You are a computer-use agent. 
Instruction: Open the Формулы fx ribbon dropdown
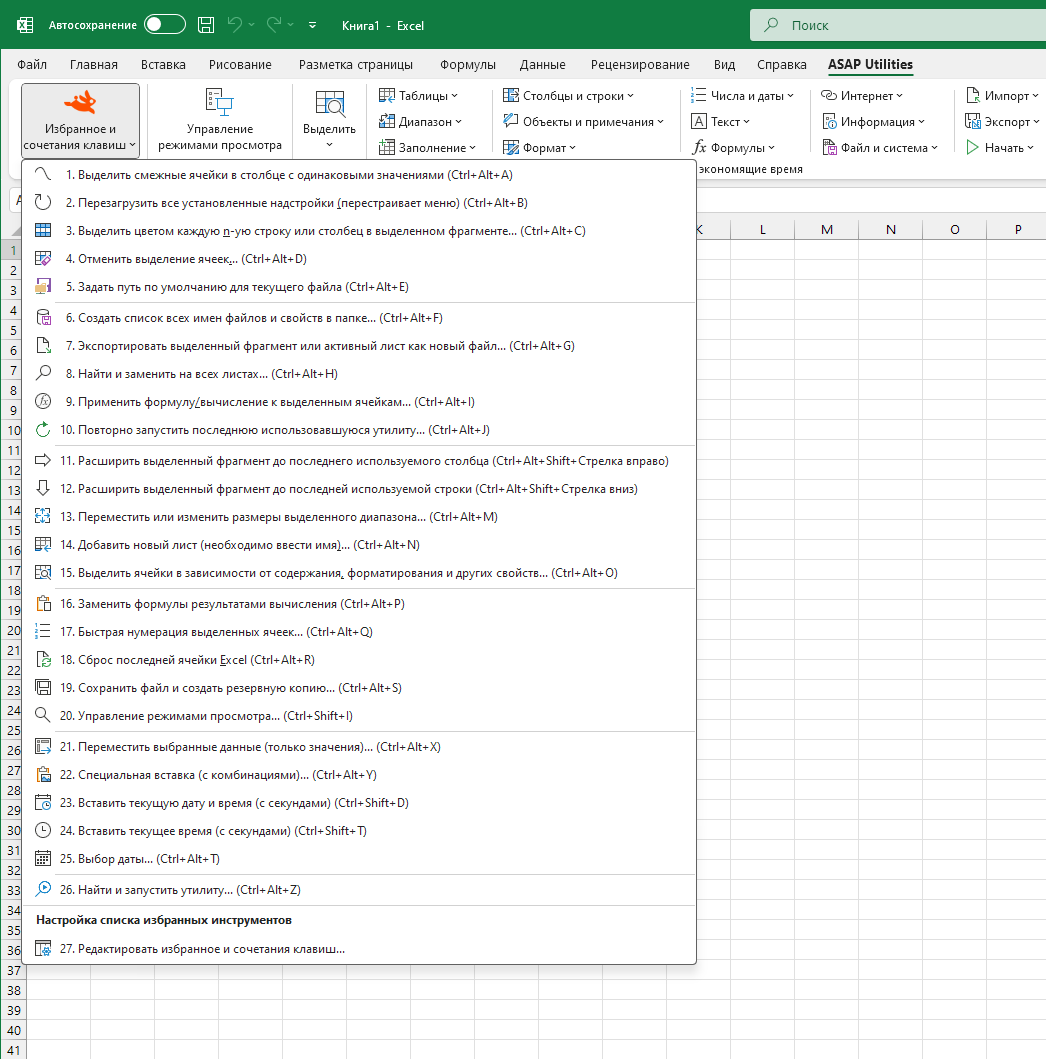click(x=733, y=147)
